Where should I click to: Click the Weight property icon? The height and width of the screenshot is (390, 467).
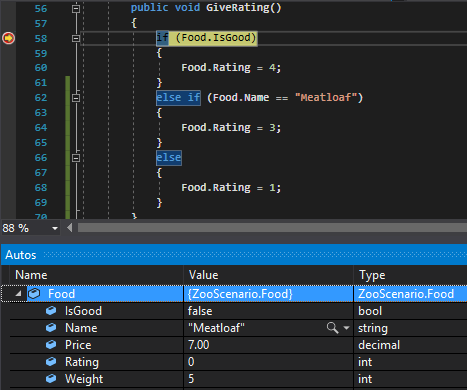click(51, 378)
